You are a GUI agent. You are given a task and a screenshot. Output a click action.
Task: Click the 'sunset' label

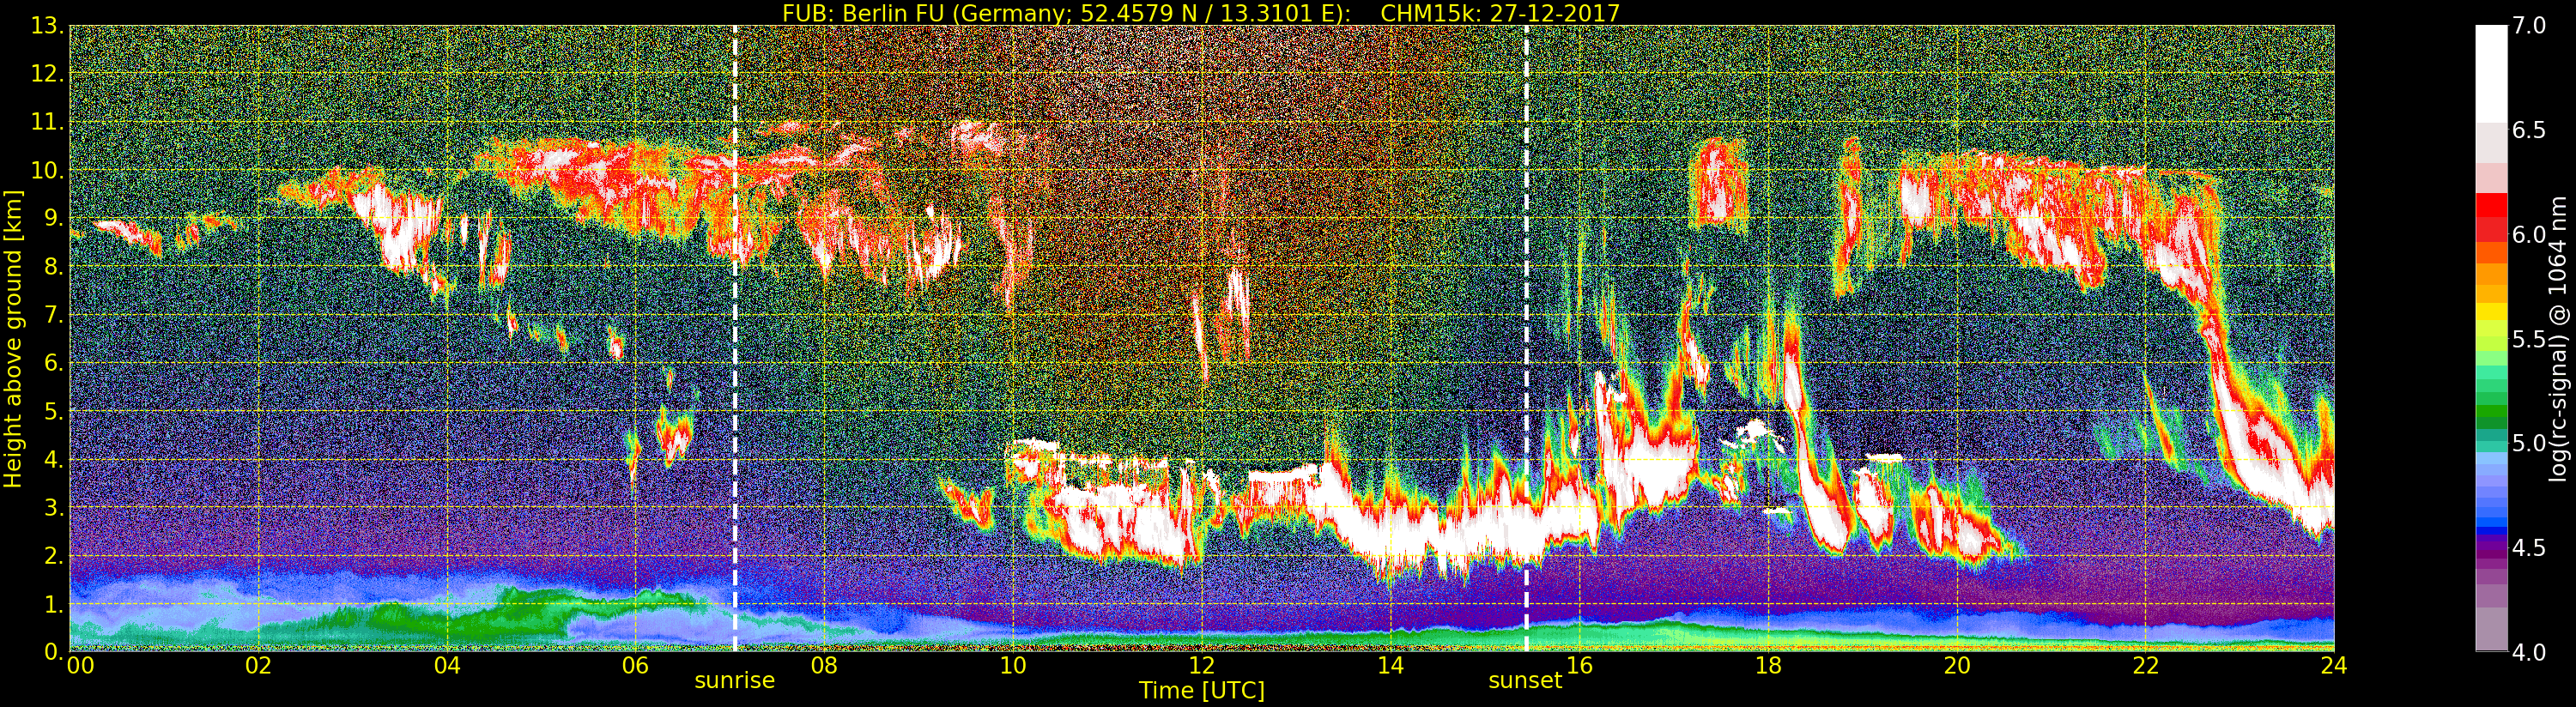(1525, 680)
